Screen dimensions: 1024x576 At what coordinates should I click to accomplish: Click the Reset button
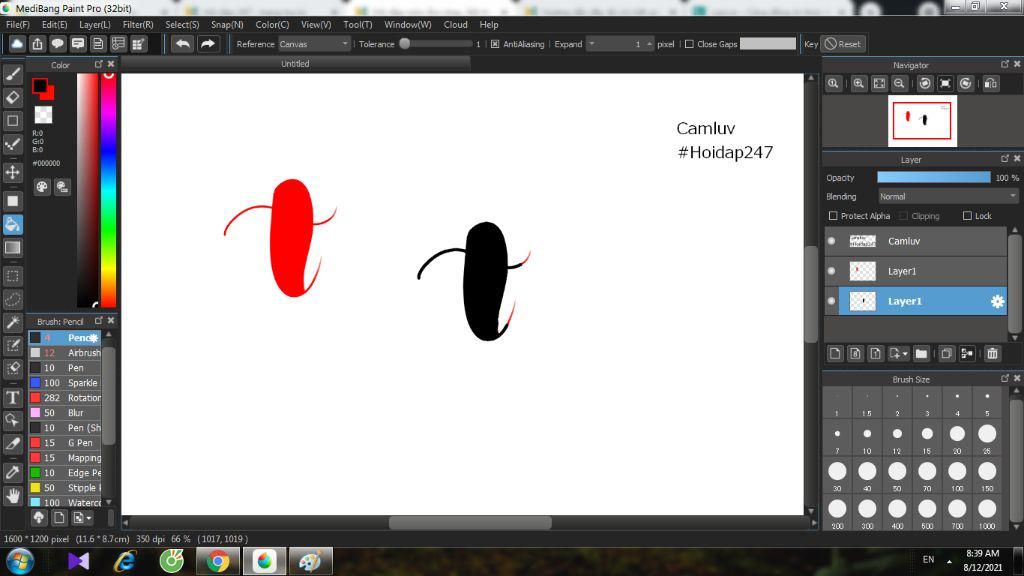[x=842, y=44]
